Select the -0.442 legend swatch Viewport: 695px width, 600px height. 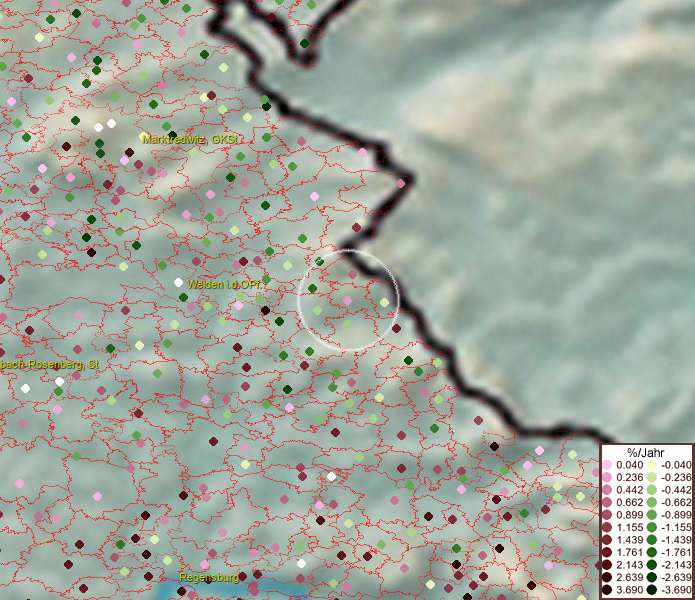point(652,490)
